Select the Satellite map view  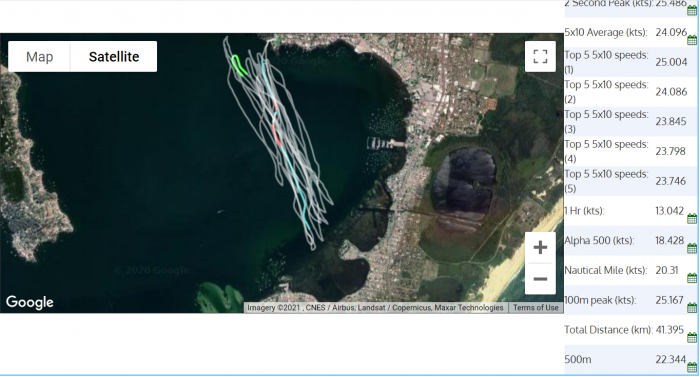114,57
